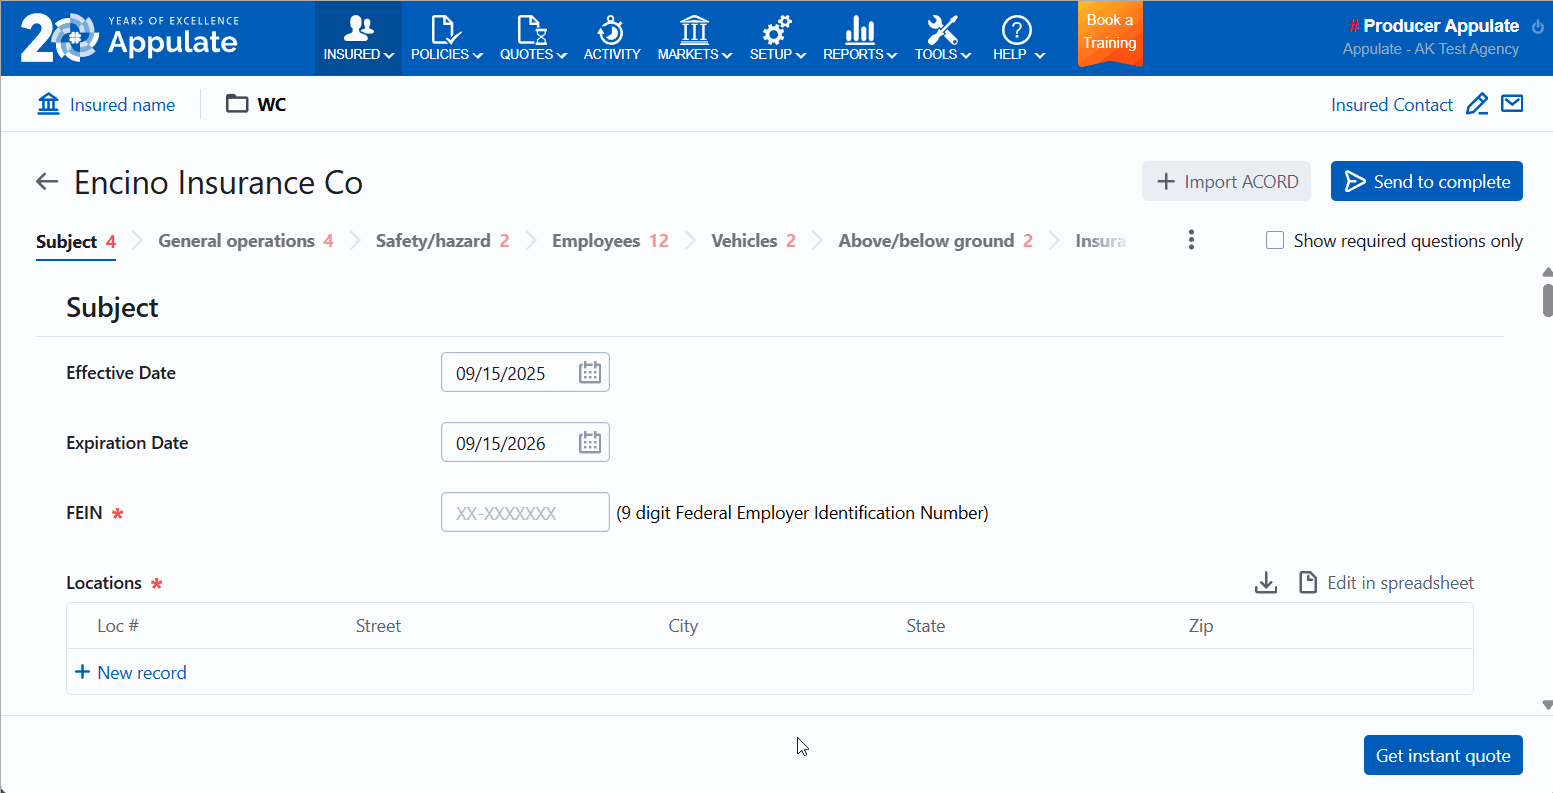The image size is (1553, 793).
Task: Open Producer Appulate profile
Action: pyautogui.click(x=1440, y=26)
